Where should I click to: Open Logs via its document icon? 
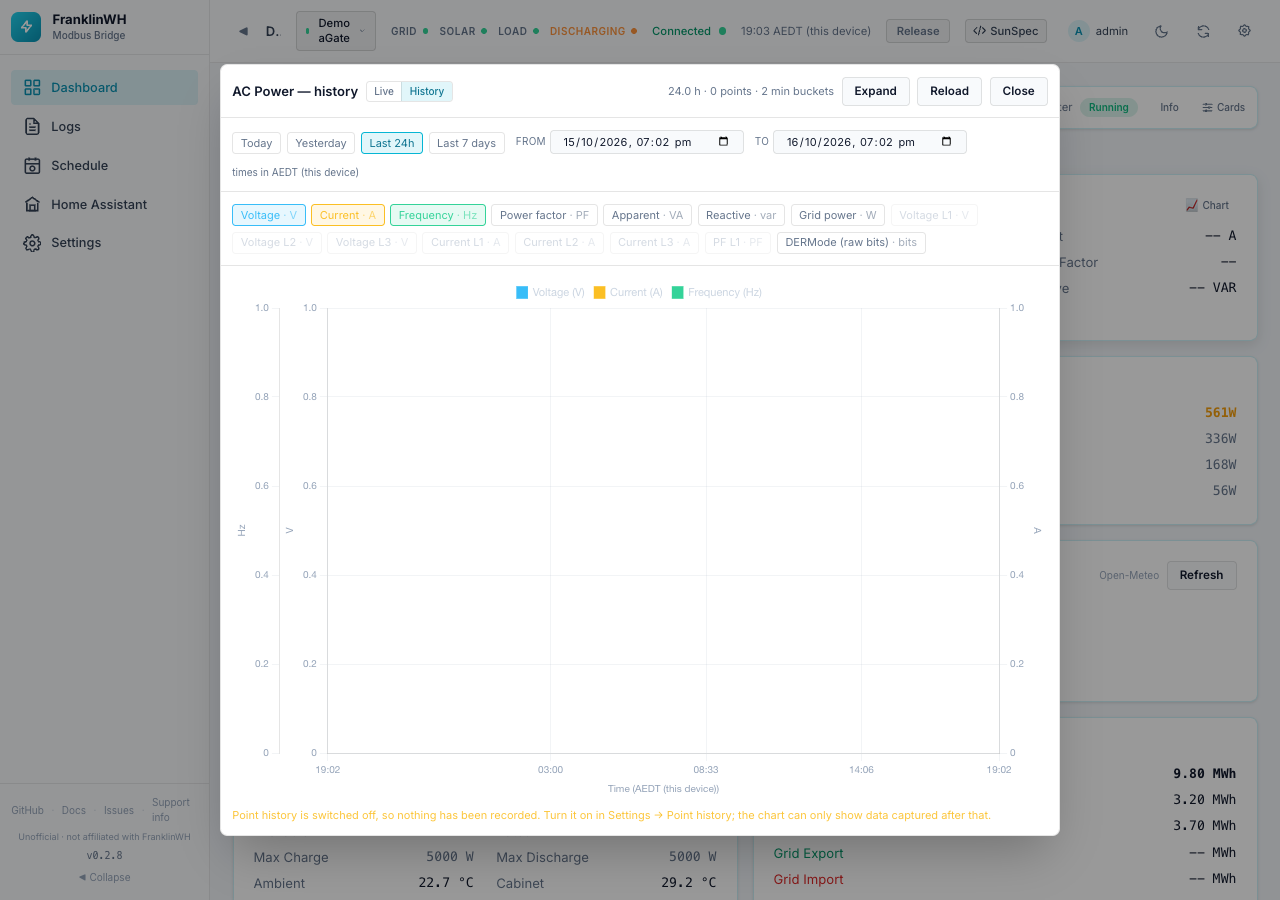click(x=32, y=126)
